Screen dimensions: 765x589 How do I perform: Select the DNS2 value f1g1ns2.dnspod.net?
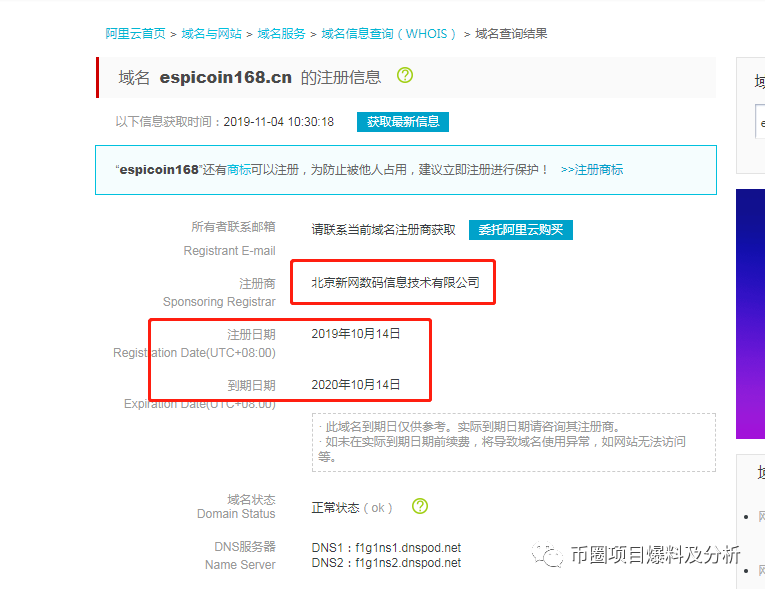pos(408,563)
